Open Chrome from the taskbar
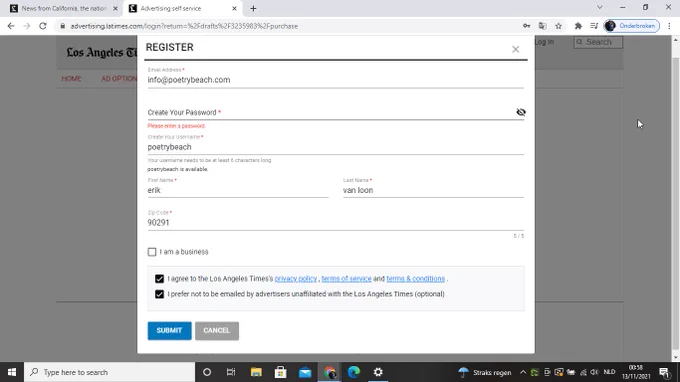The height and width of the screenshot is (382, 680). (x=330, y=372)
